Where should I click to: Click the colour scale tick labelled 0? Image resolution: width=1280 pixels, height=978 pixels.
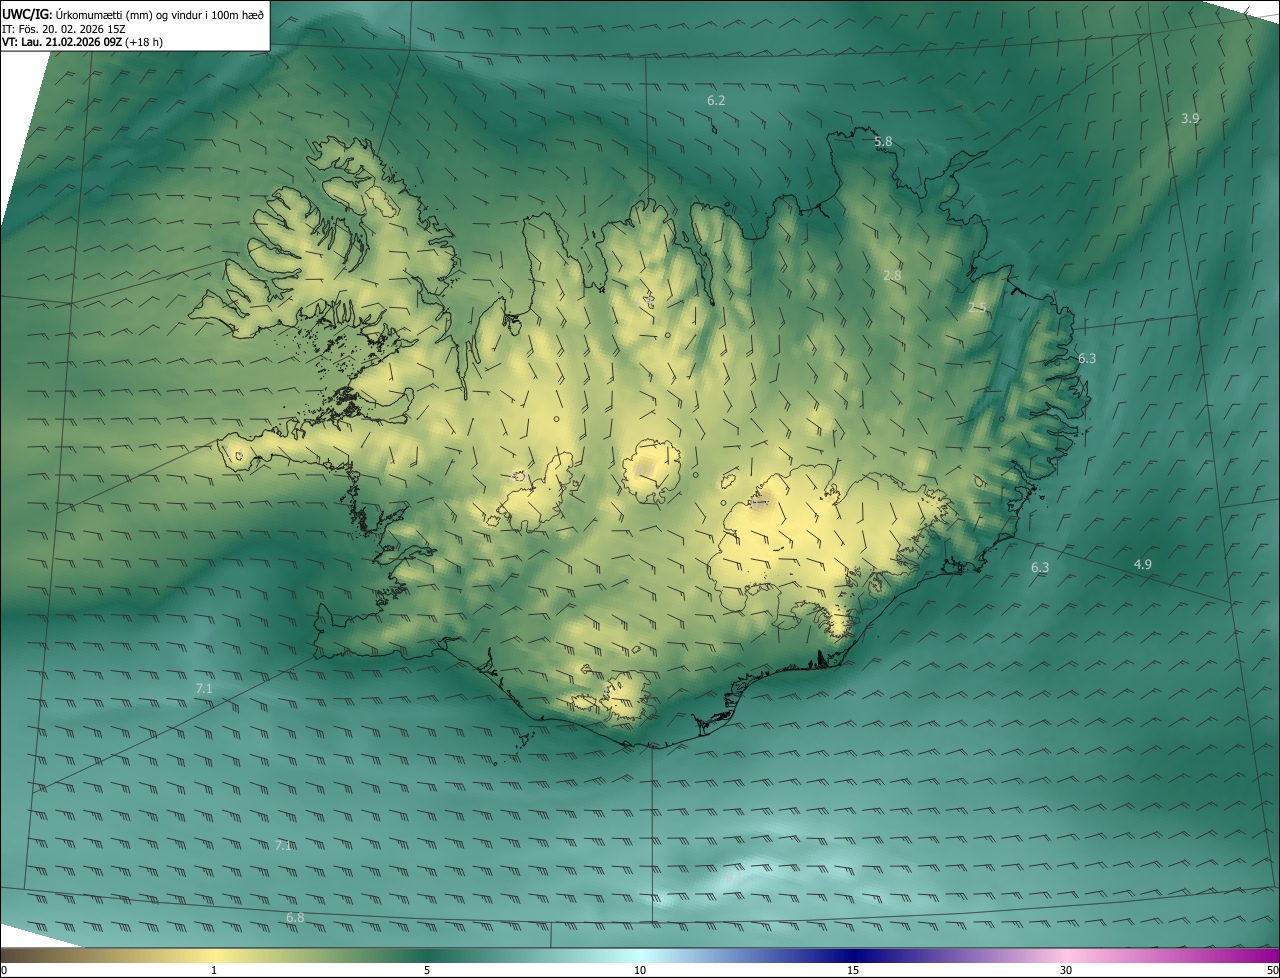[x=4, y=970]
